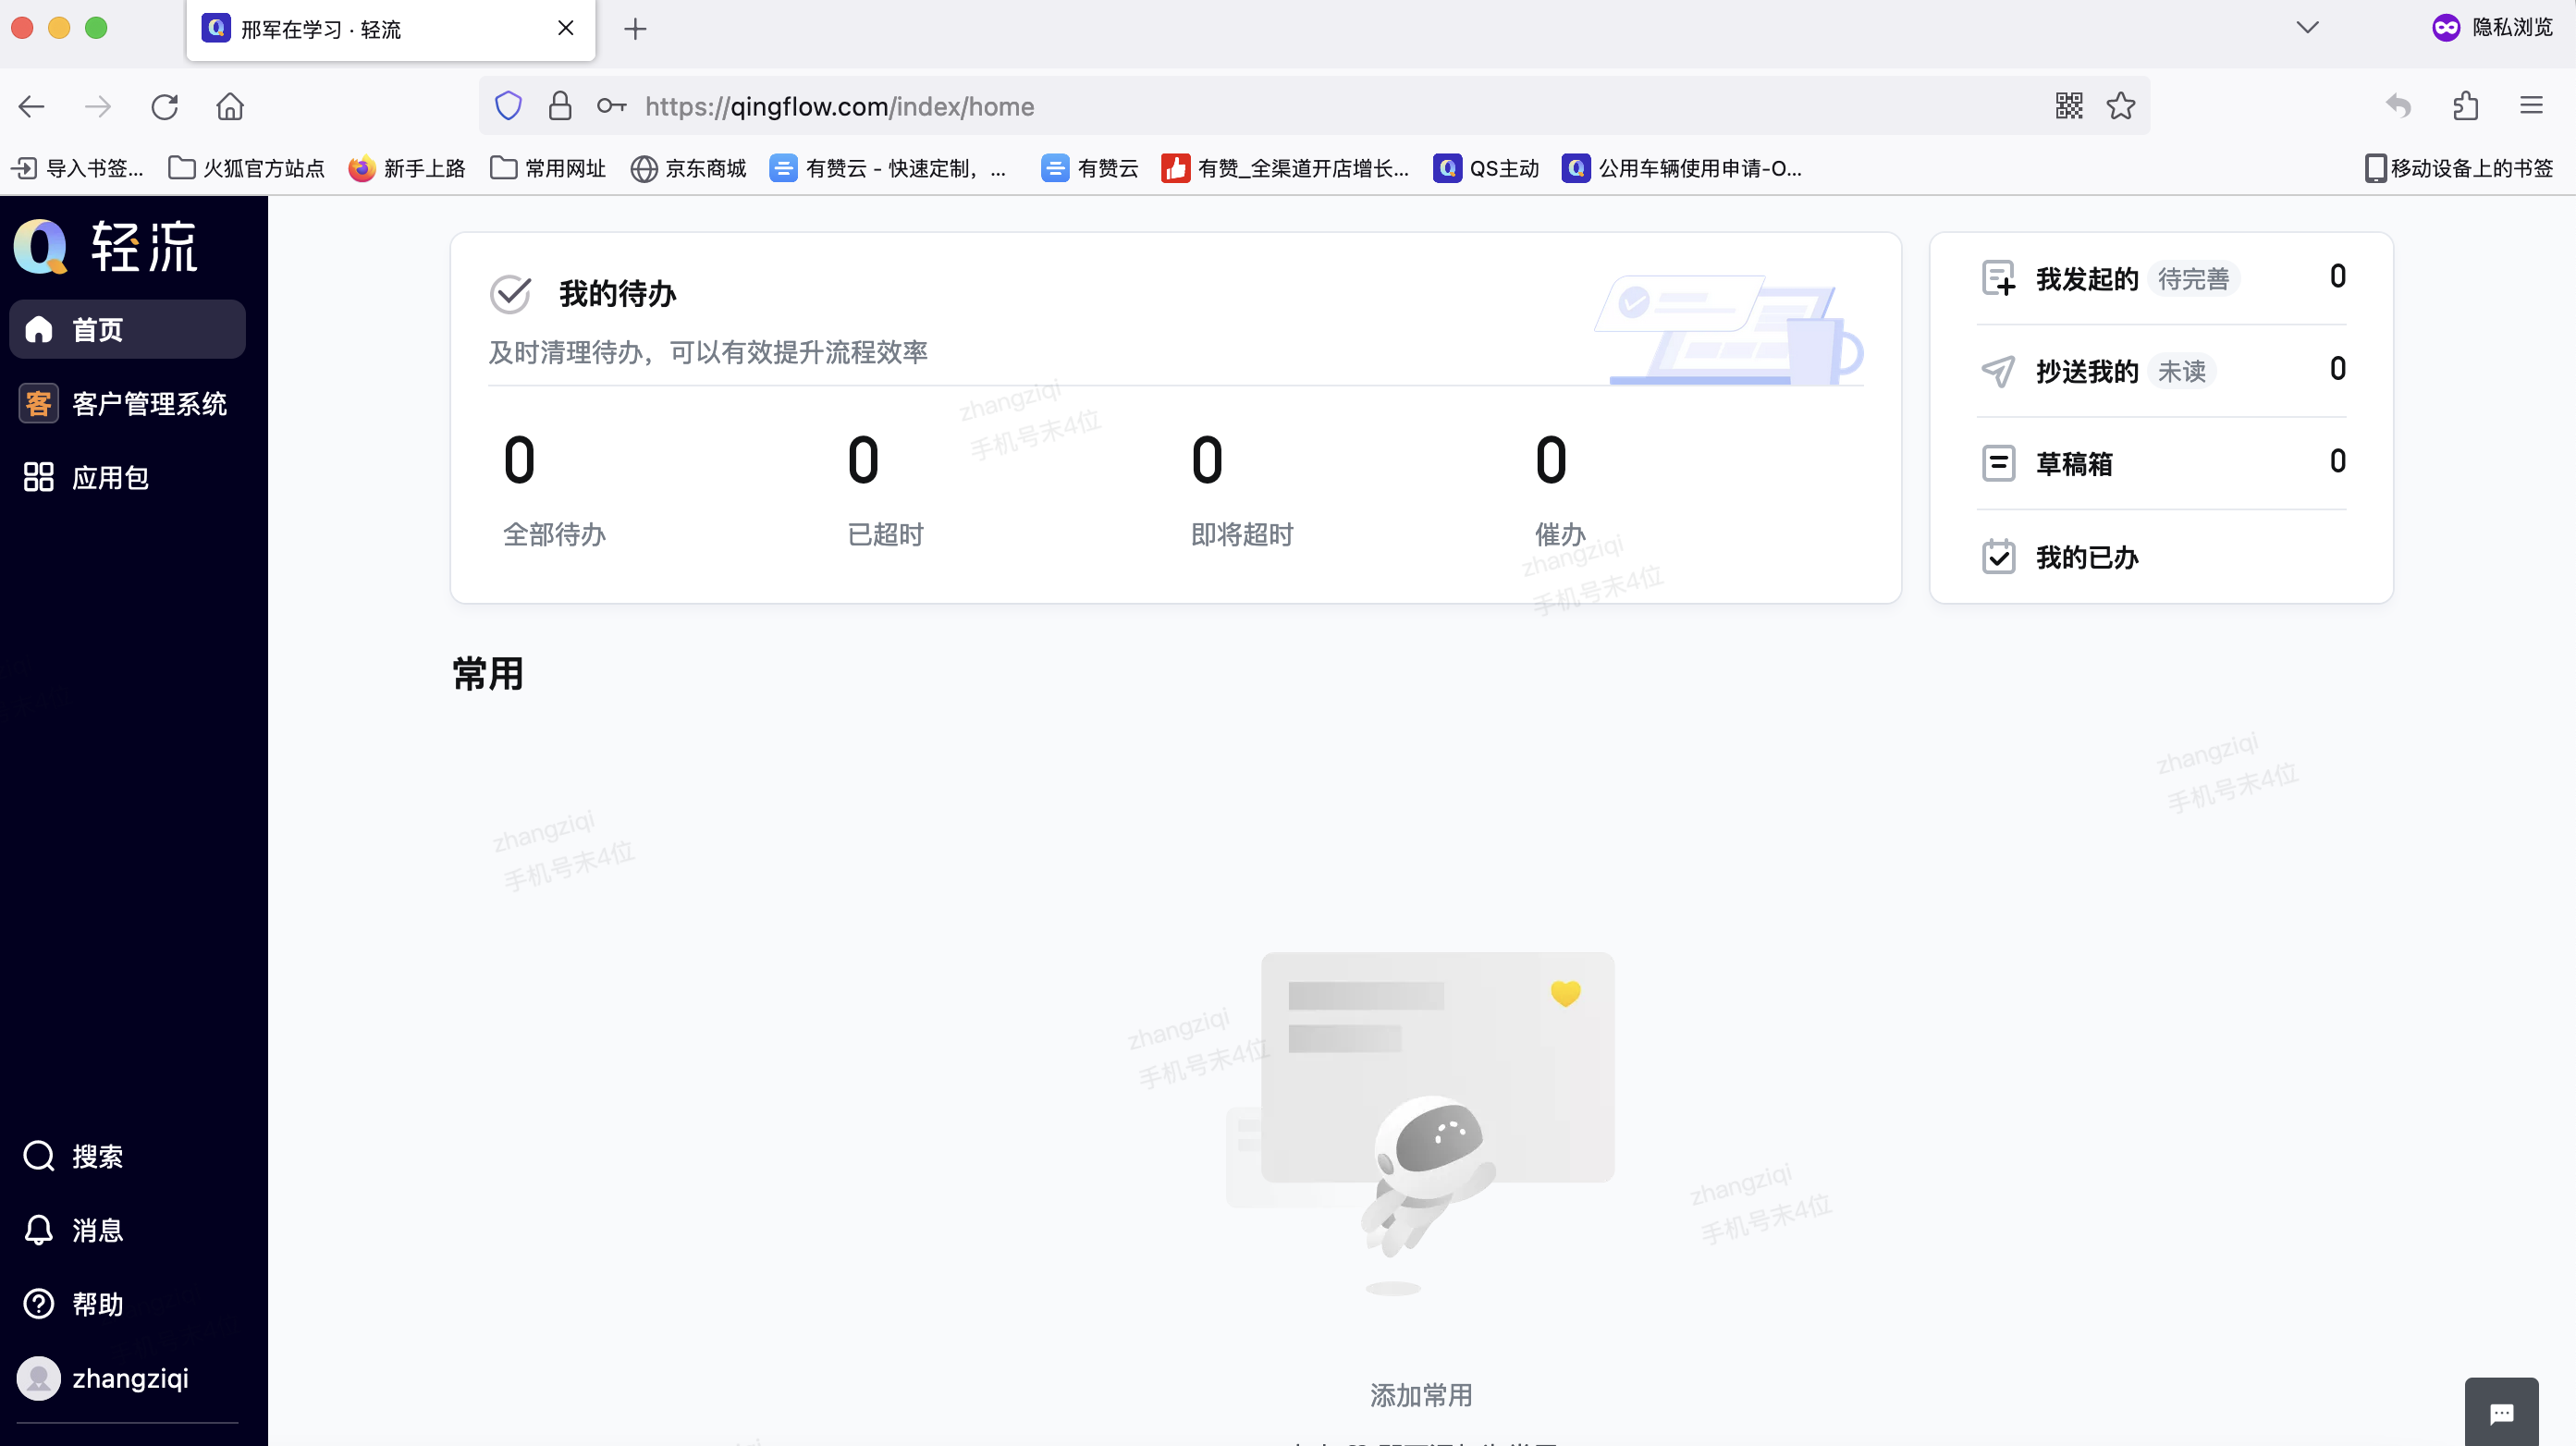2576x1446 pixels.
Task: Open the browser hamburger menu
Action: coord(2531,105)
